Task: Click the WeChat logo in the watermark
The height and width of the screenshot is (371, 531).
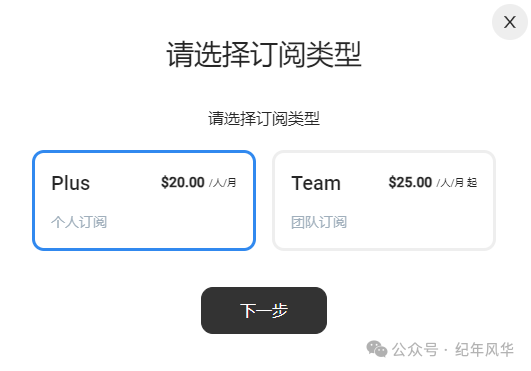Action: point(377,349)
